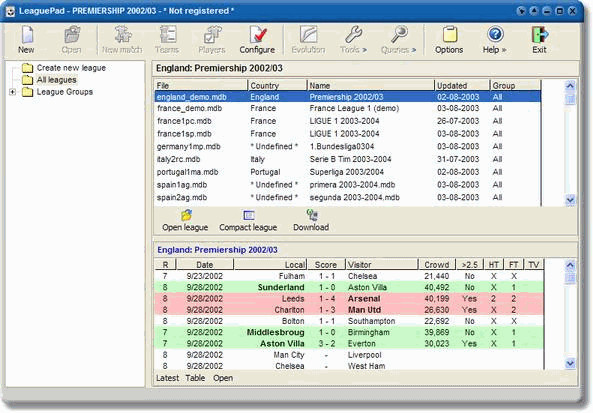Image resolution: width=593 pixels, height=413 pixels.
Task: Click the Download icon
Action: (x=312, y=215)
